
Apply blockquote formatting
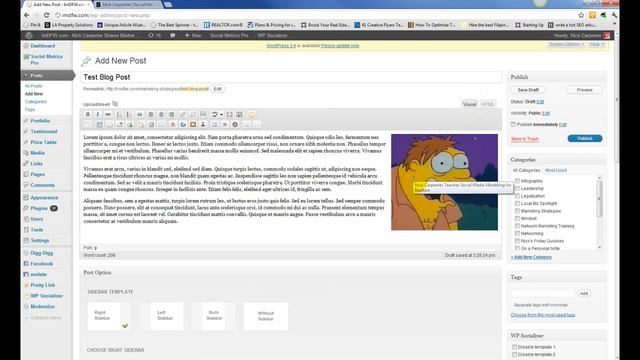[140, 114]
